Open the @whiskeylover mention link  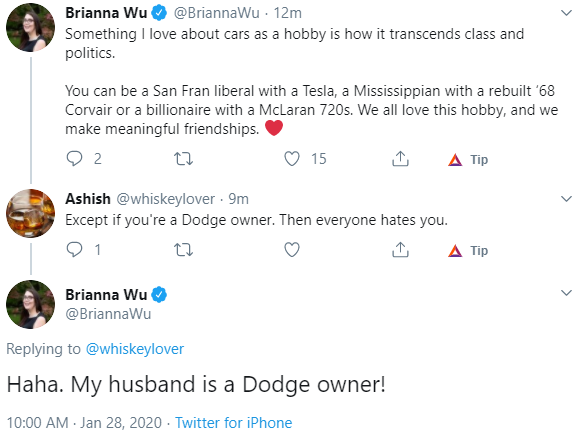click(x=135, y=349)
